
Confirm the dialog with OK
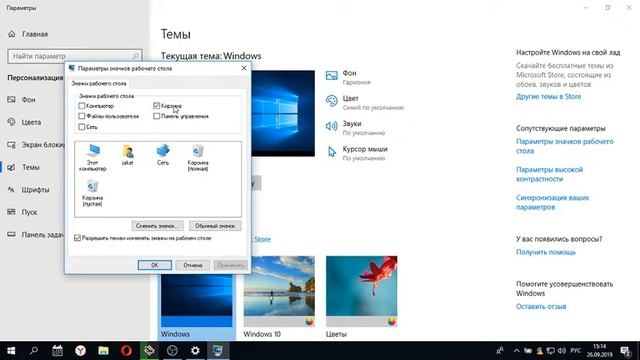coord(155,265)
